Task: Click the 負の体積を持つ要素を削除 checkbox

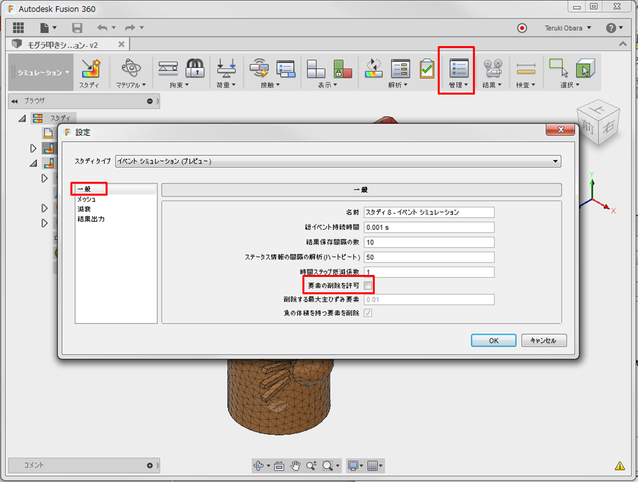Action: 368,313
